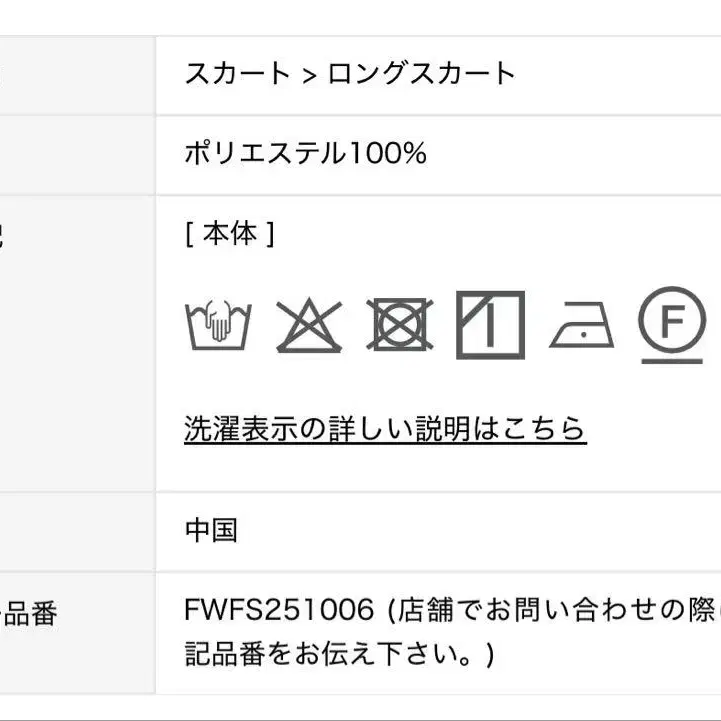Select product number FWFS251006
Screen dimensions: 721x721
279,609
